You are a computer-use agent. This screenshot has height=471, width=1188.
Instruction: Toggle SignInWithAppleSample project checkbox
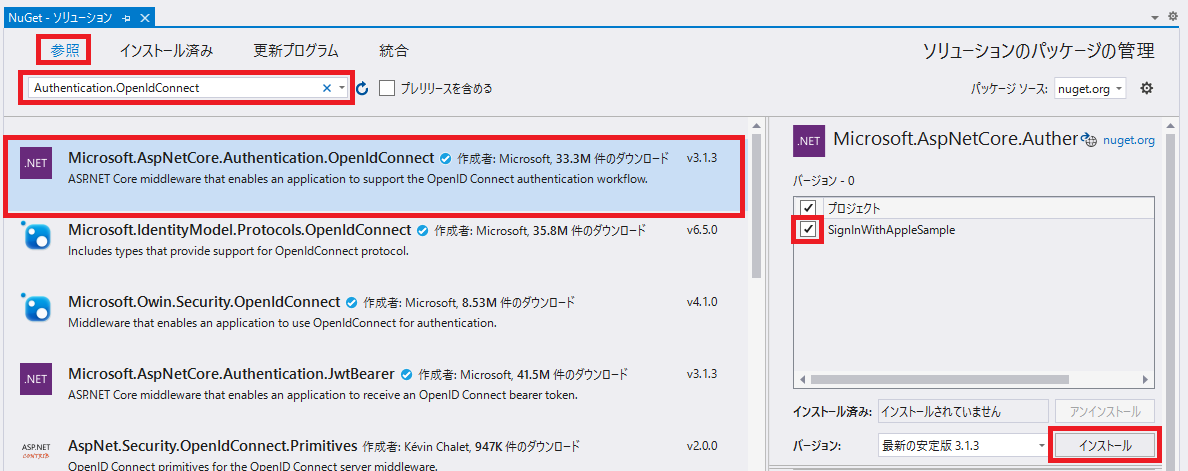[x=808, y=230]
